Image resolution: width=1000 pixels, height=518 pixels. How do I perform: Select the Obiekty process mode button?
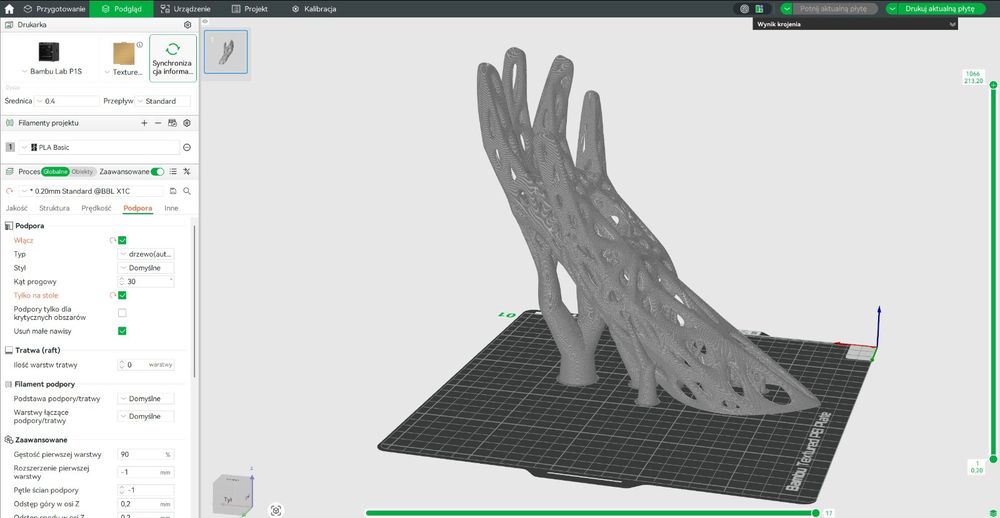(83, 172)
